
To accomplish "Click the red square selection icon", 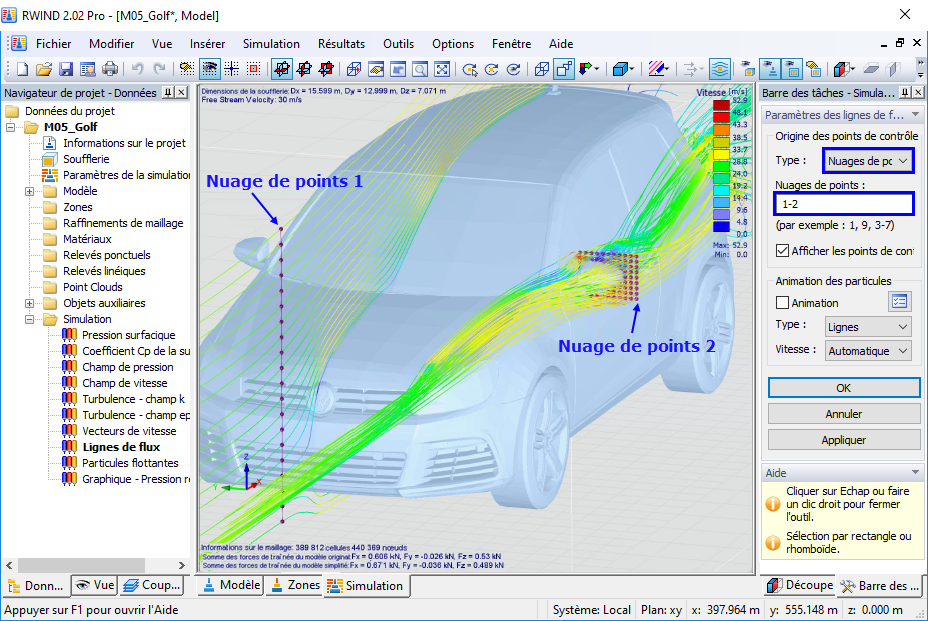I will point(254,69).
